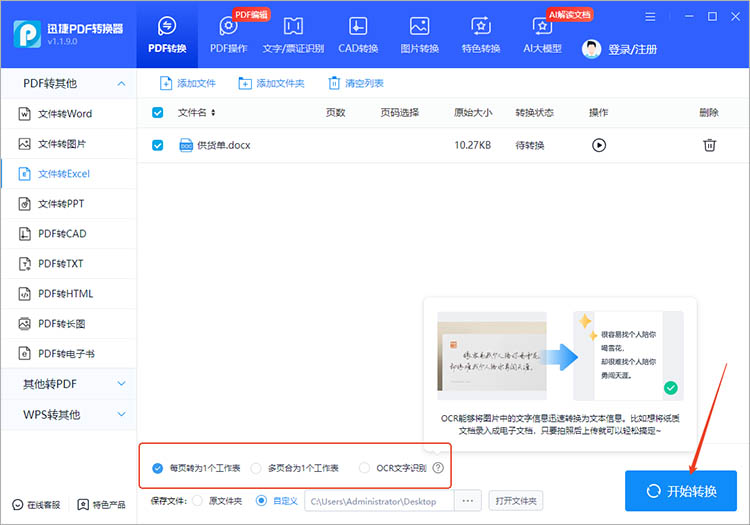Click the 操作 column header

point(598,112)
